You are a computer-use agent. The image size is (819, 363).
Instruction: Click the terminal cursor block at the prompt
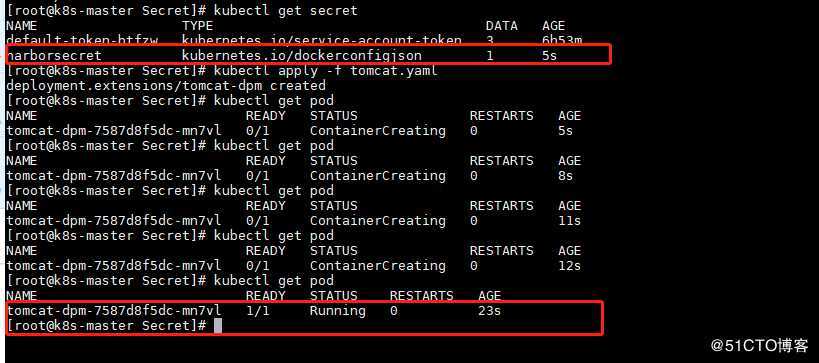point(218,325)
